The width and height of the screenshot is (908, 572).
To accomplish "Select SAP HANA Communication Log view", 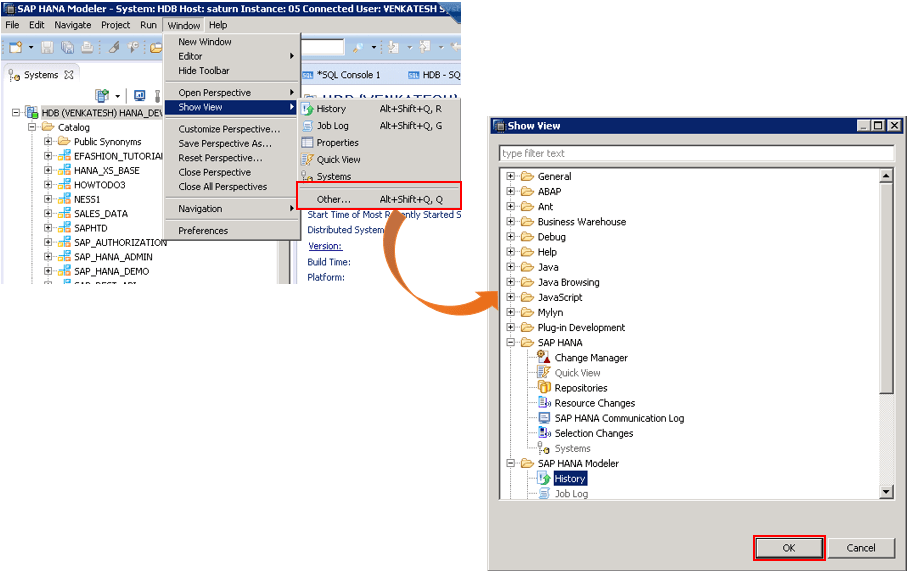I will pyautogui.click(x=619, y=418).
